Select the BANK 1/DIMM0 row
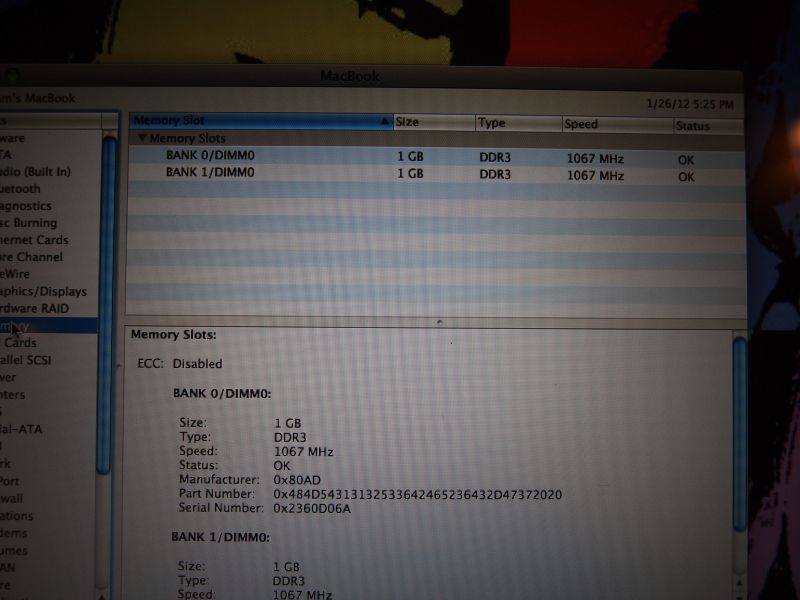This screenshot has height=600, width=800. click(436, 173)
